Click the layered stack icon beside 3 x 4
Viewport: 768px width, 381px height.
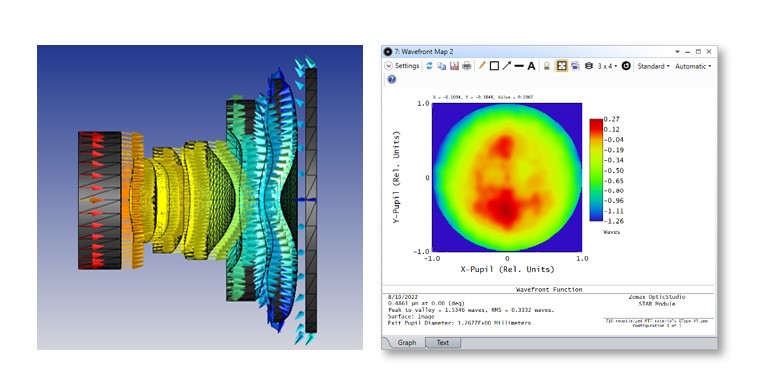click(589, 66)
